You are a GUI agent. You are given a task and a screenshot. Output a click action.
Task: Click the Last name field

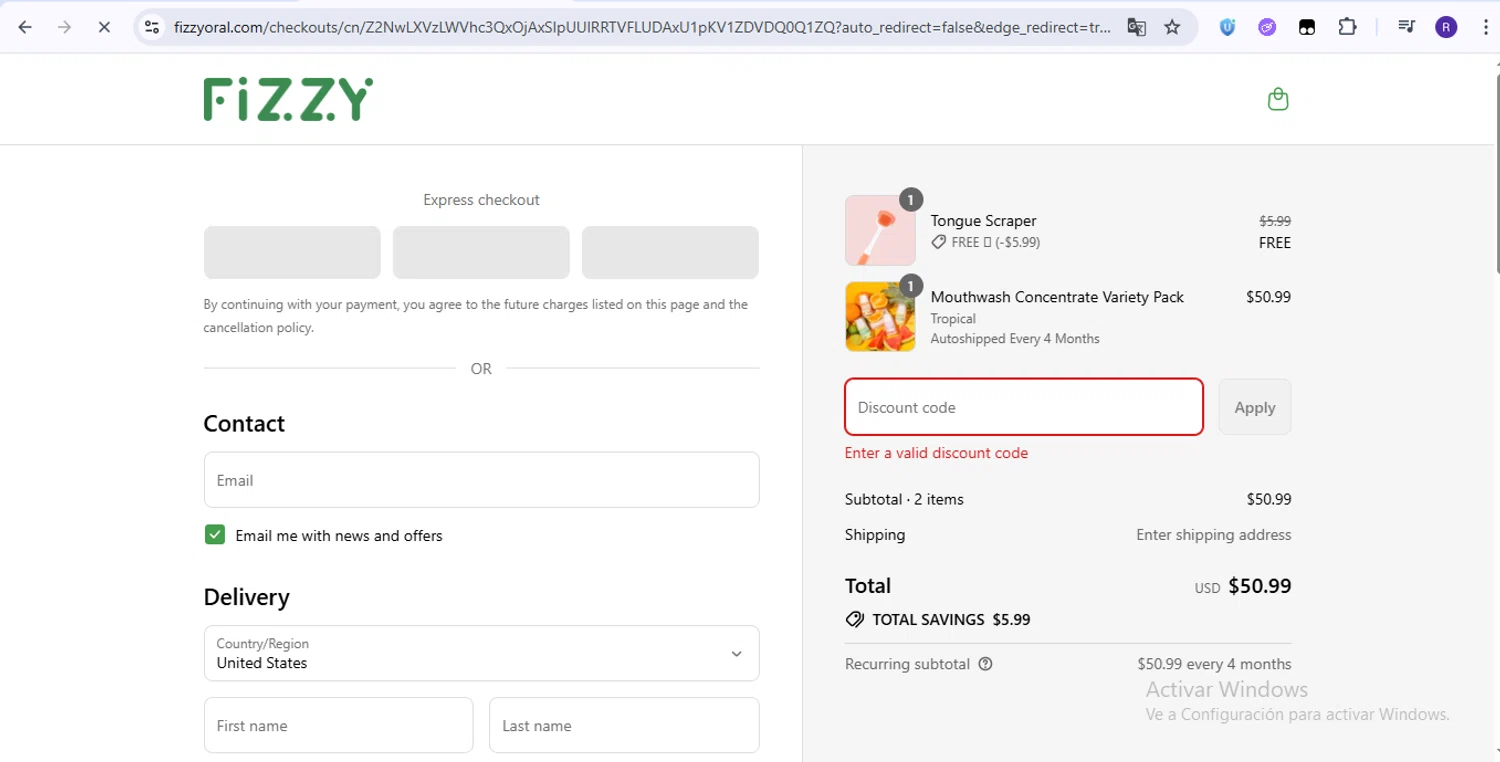click(624, 725)
